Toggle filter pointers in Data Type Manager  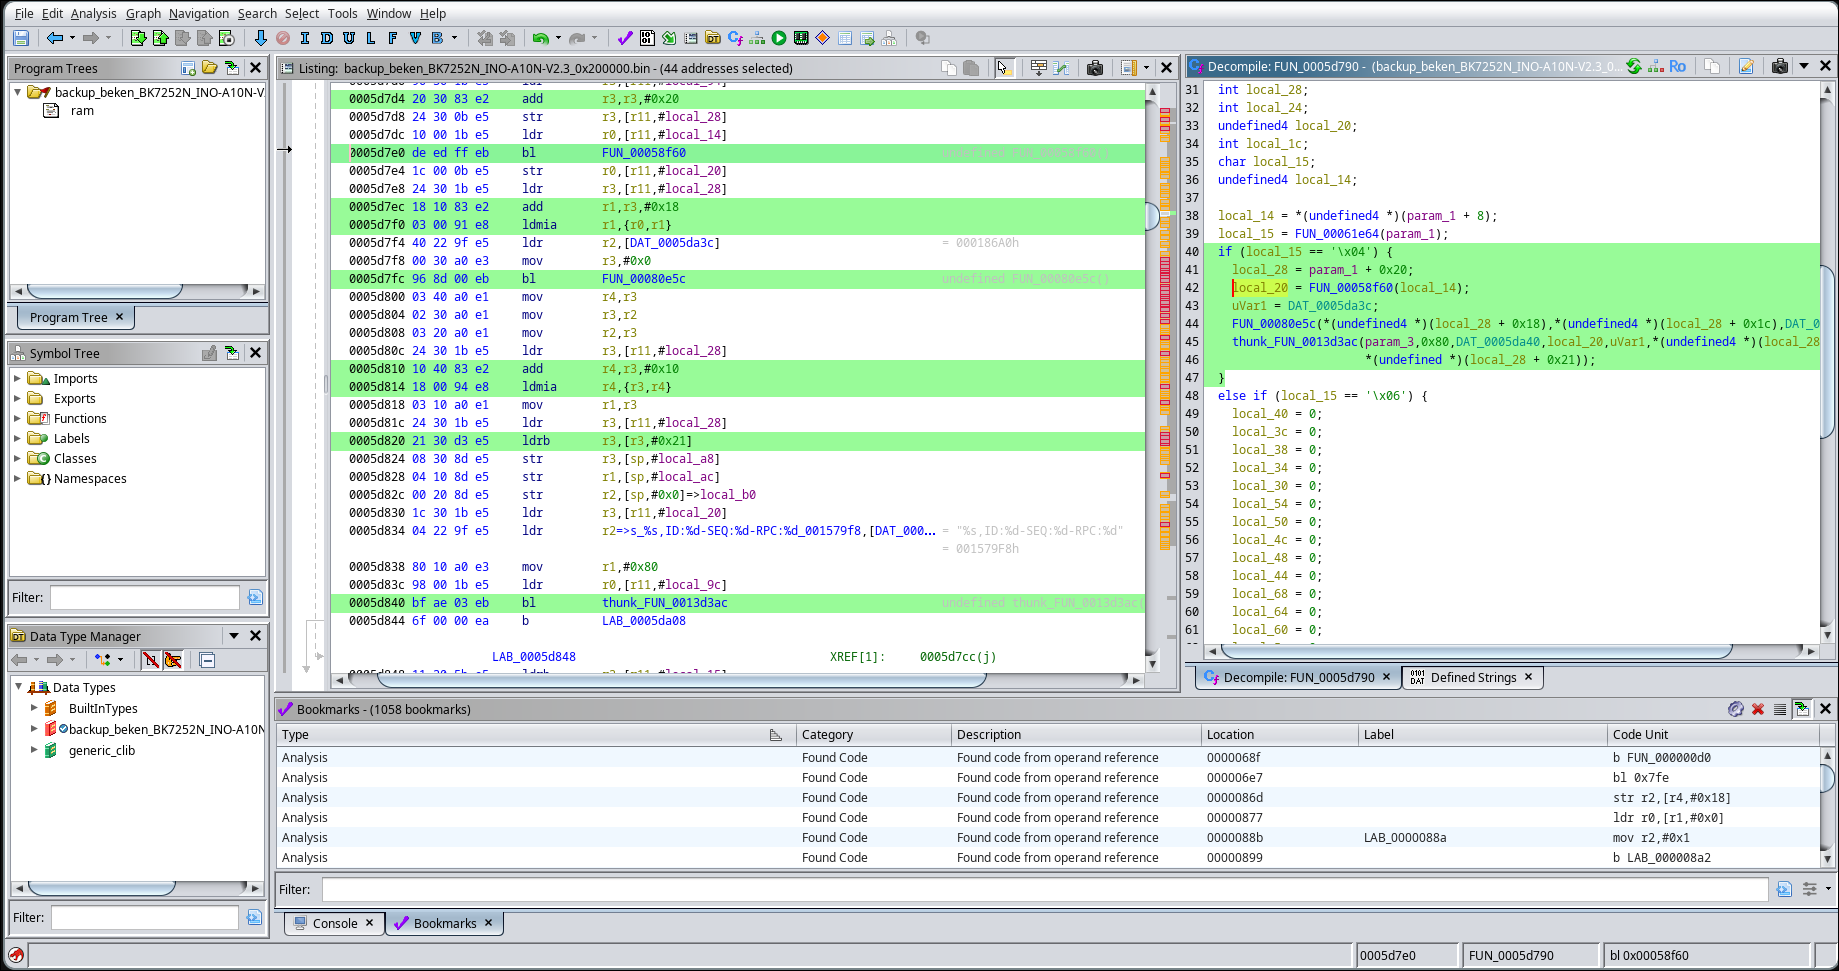173,660
